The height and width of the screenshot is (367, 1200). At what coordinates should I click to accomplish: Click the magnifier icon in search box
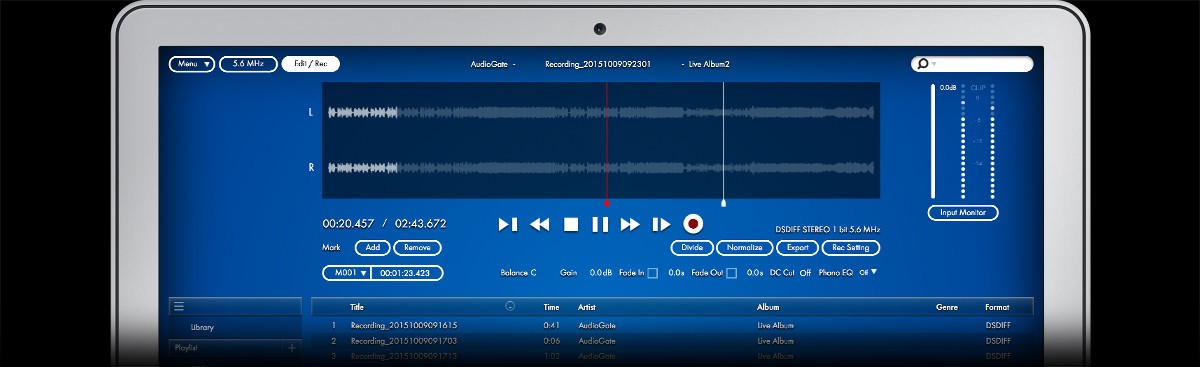point(922,64)
